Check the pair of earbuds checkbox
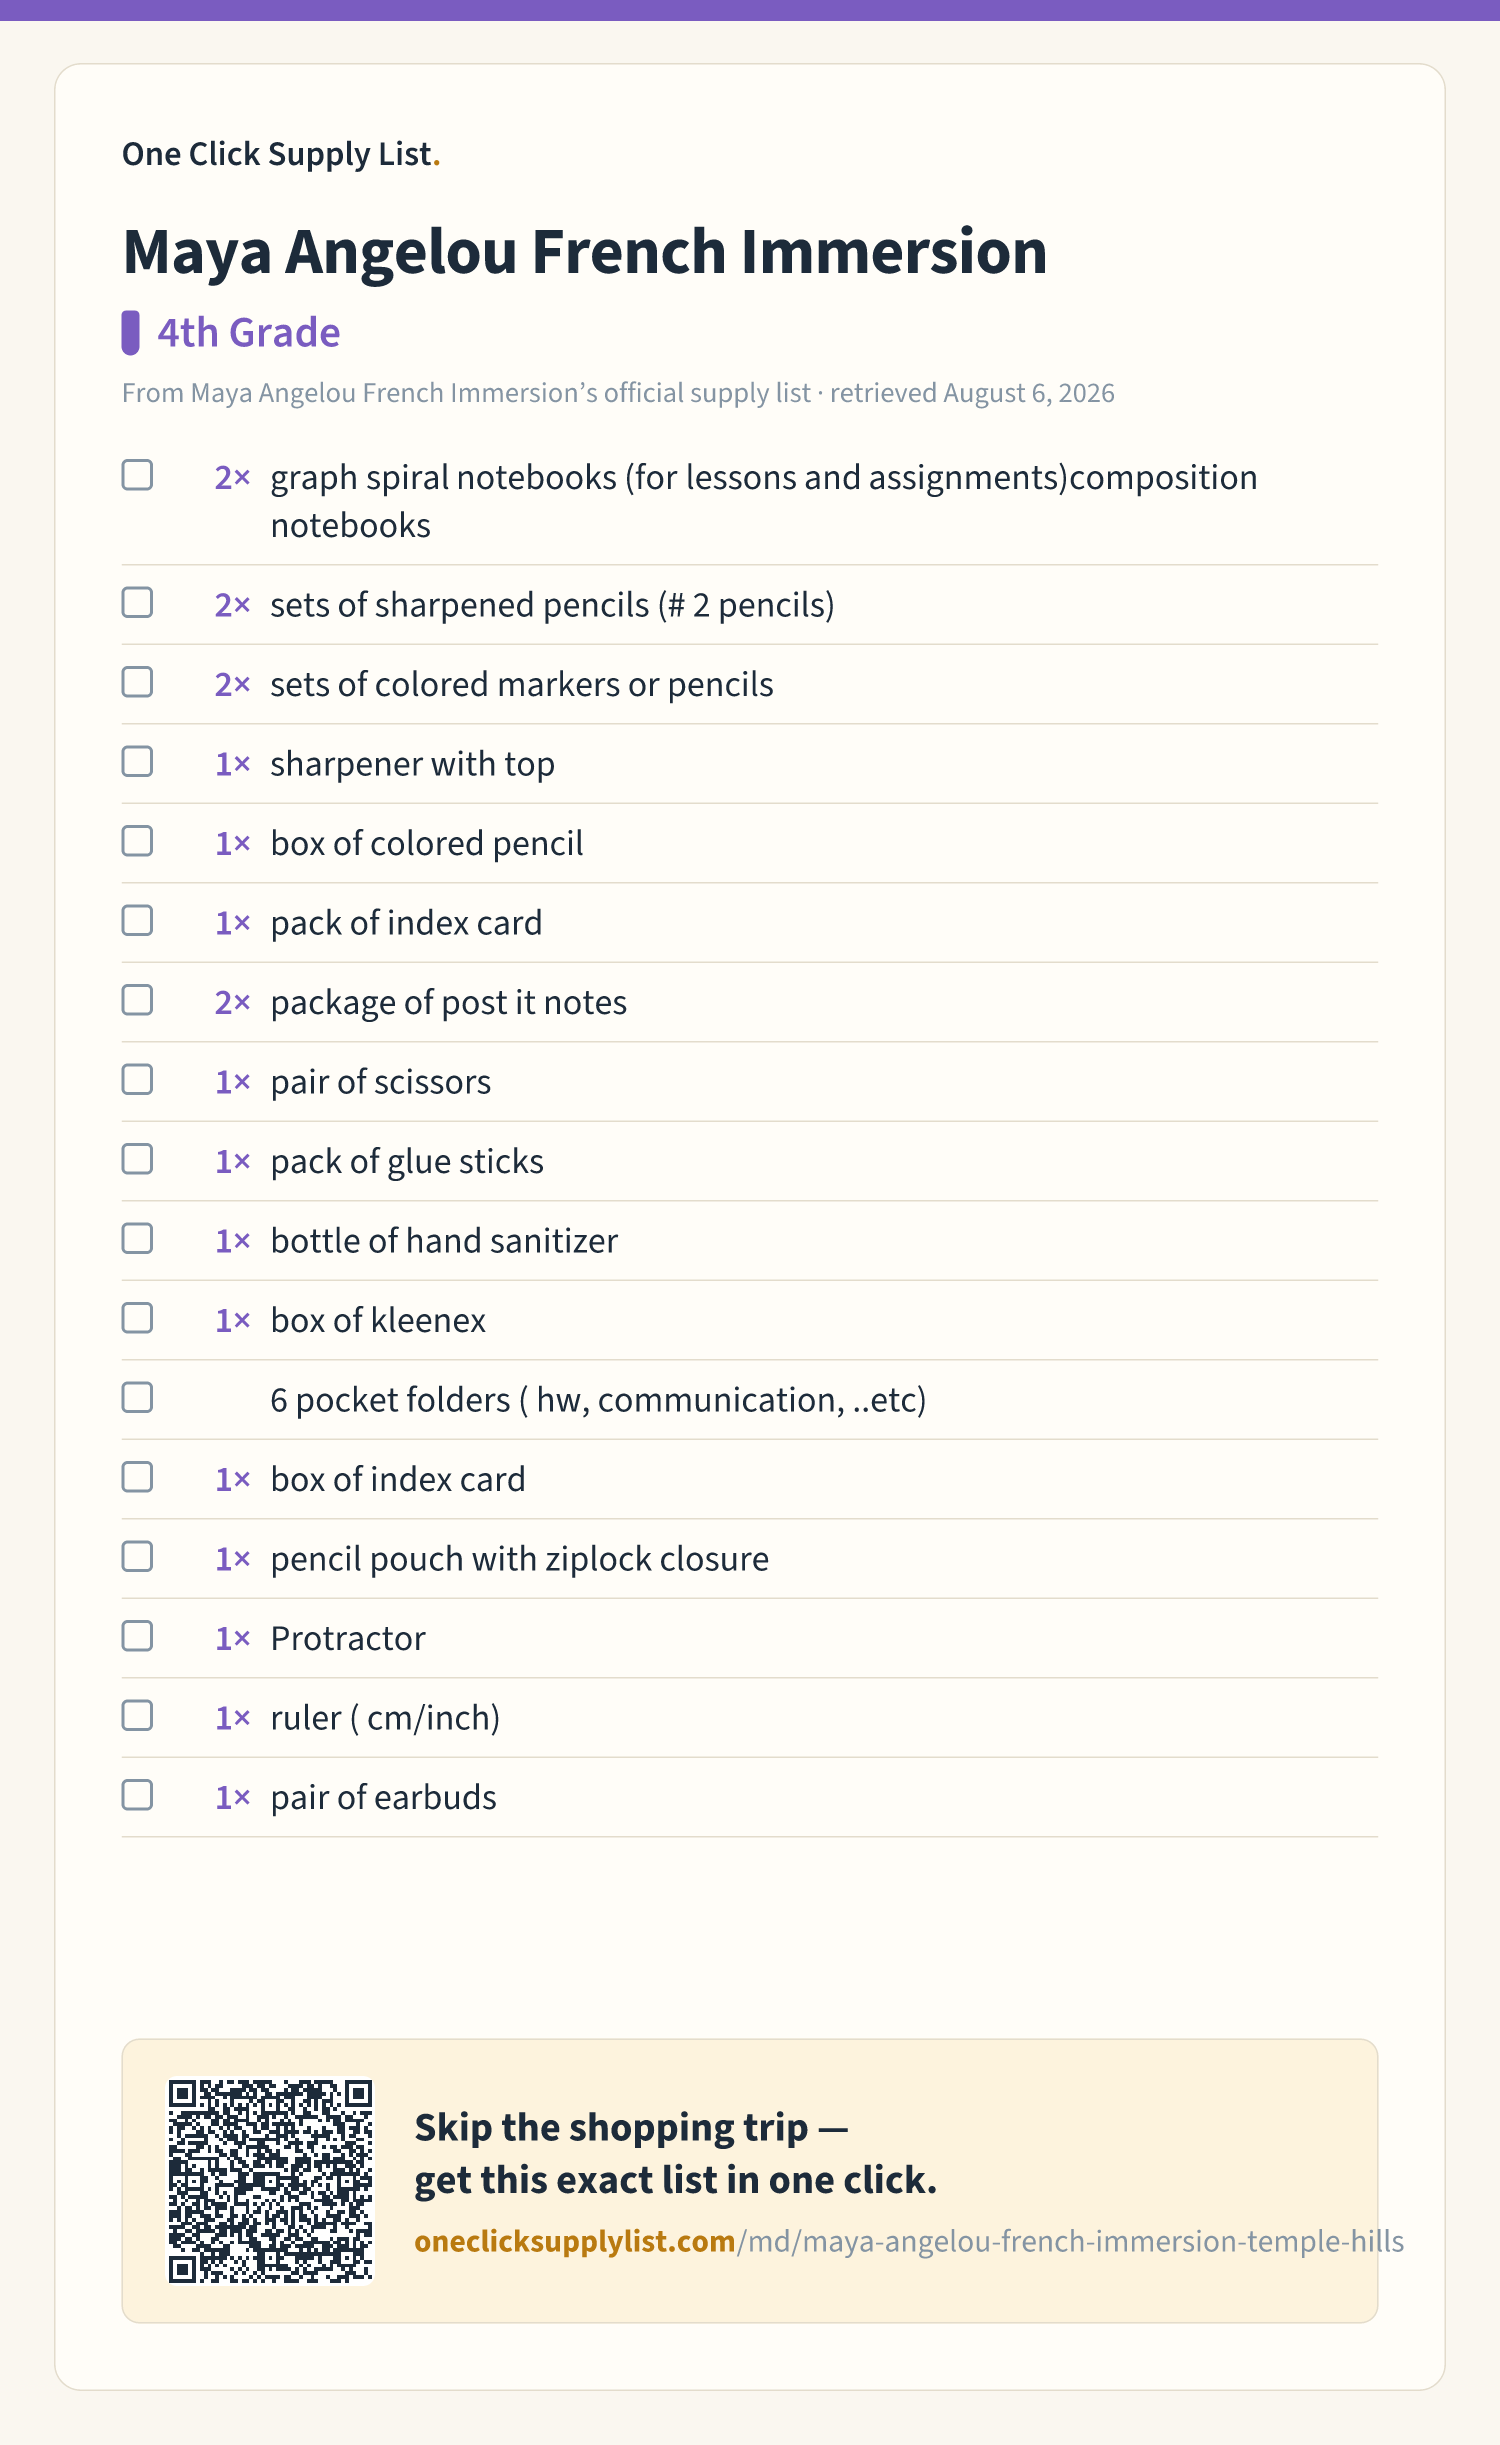 tap(137, 1795)
